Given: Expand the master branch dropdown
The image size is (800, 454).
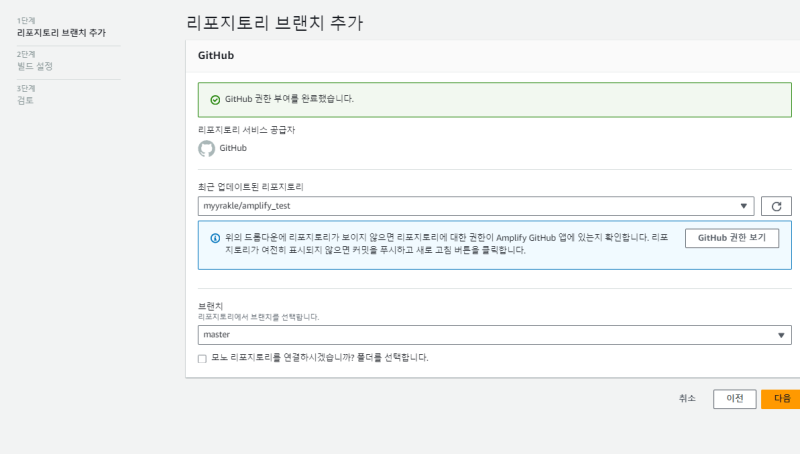Looking at the screenshot, I should [x=494, y=335].
